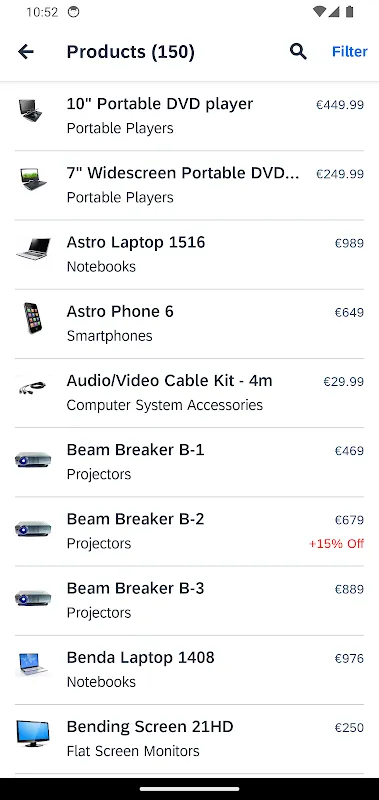Tap the Beam Breaker B-3 projector image
The image size is (379, 800).
33,597
